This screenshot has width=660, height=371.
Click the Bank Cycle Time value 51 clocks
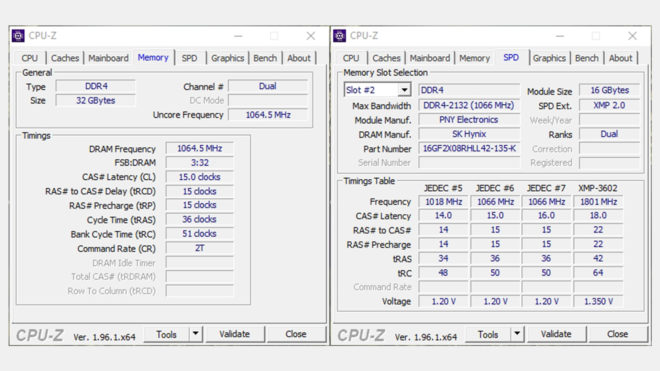[200, 234]
